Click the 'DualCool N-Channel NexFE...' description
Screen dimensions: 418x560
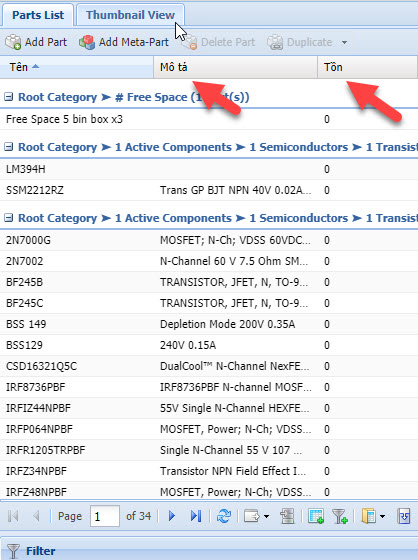pos(235,366)
